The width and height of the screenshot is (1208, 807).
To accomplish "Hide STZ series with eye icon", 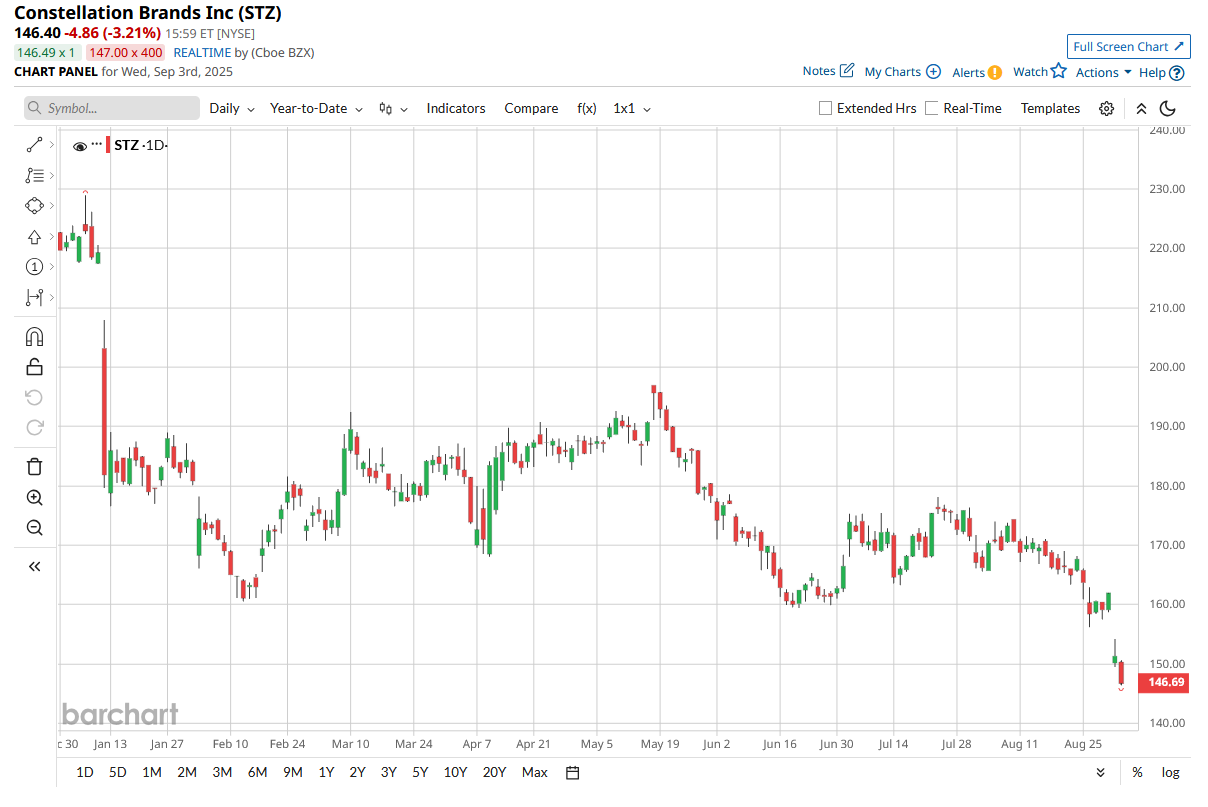I will point(80,146).
